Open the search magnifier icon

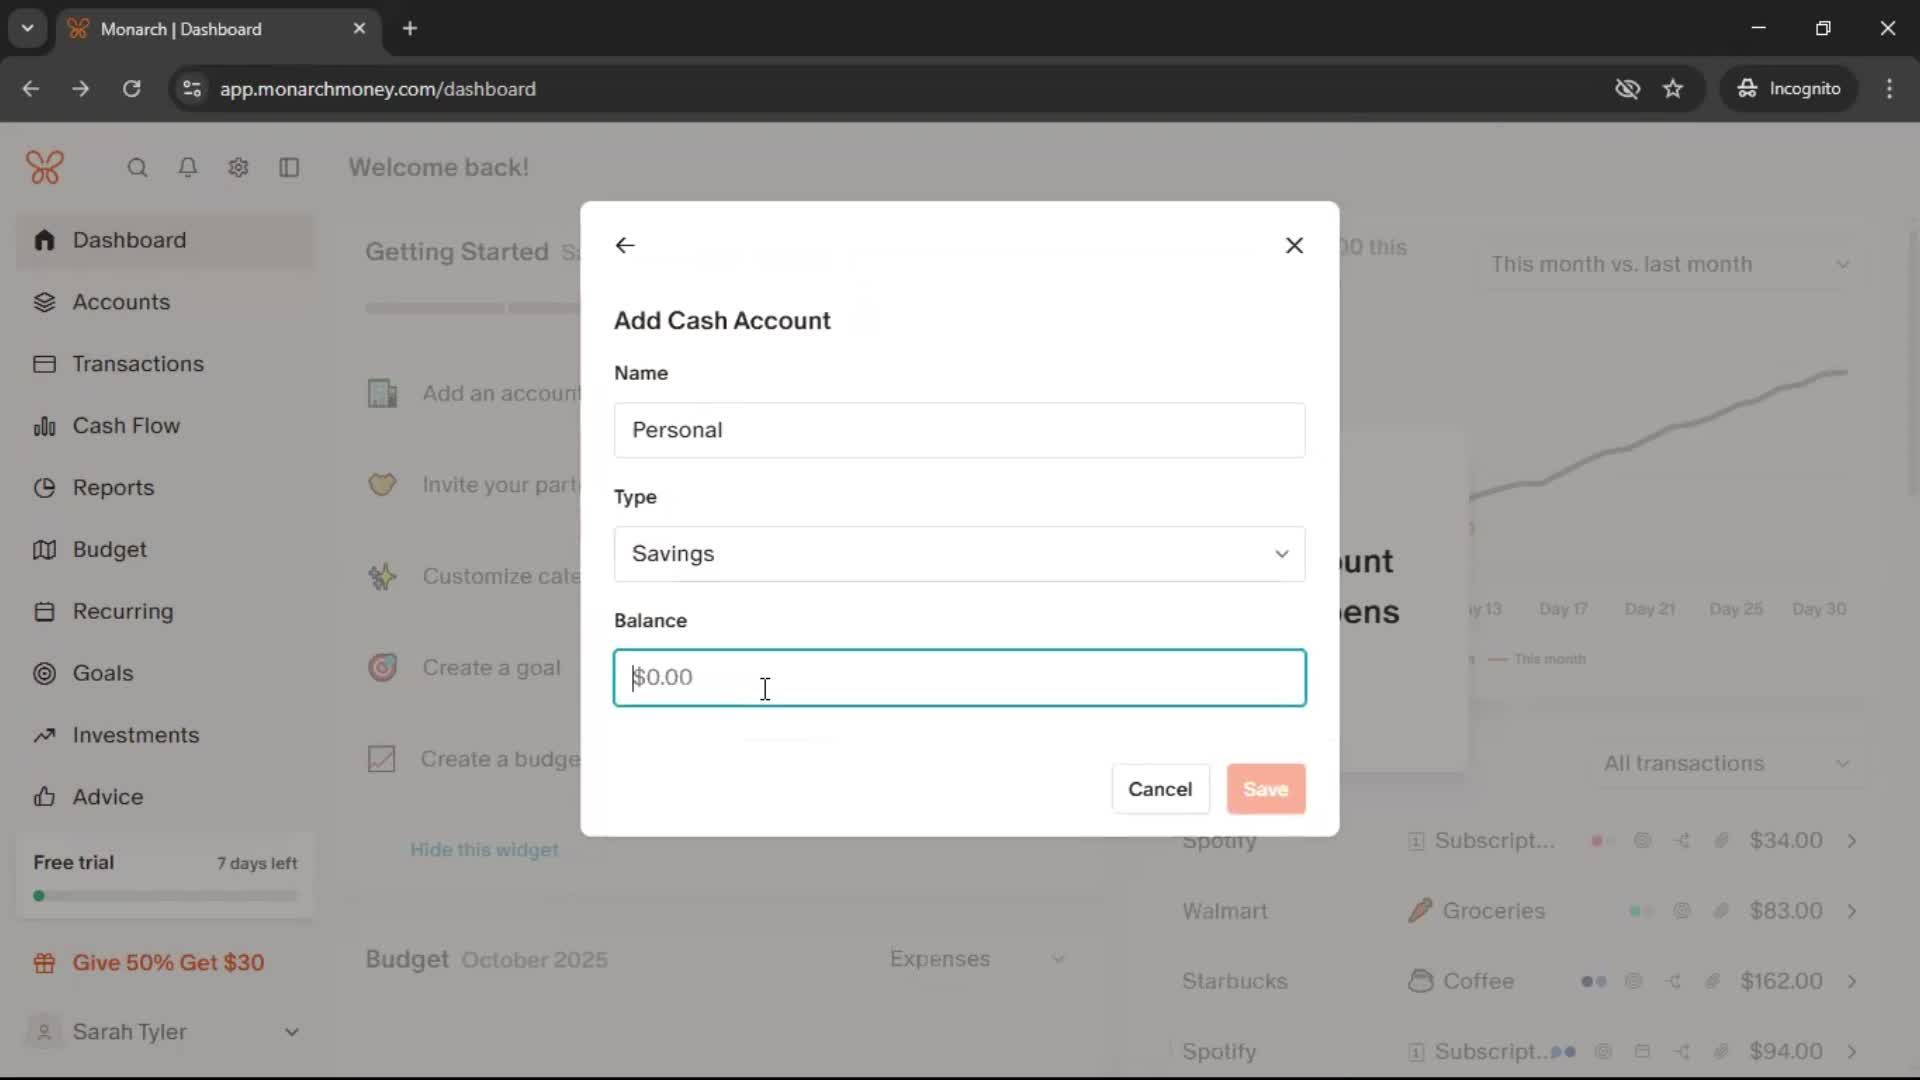(137, 168)
